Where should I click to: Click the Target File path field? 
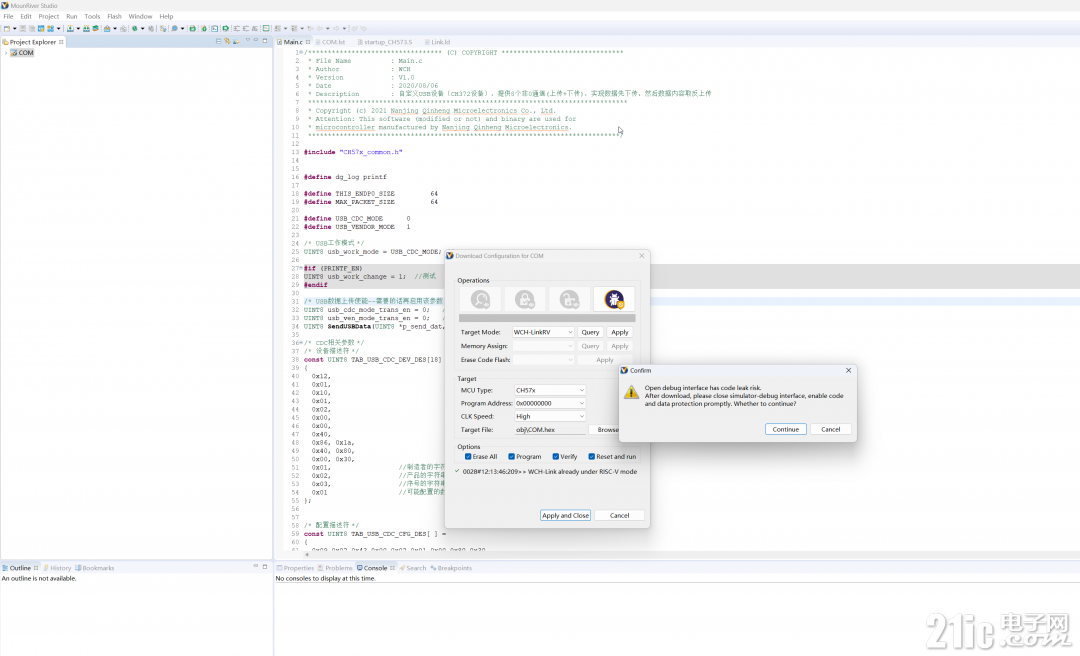point(550,429)
